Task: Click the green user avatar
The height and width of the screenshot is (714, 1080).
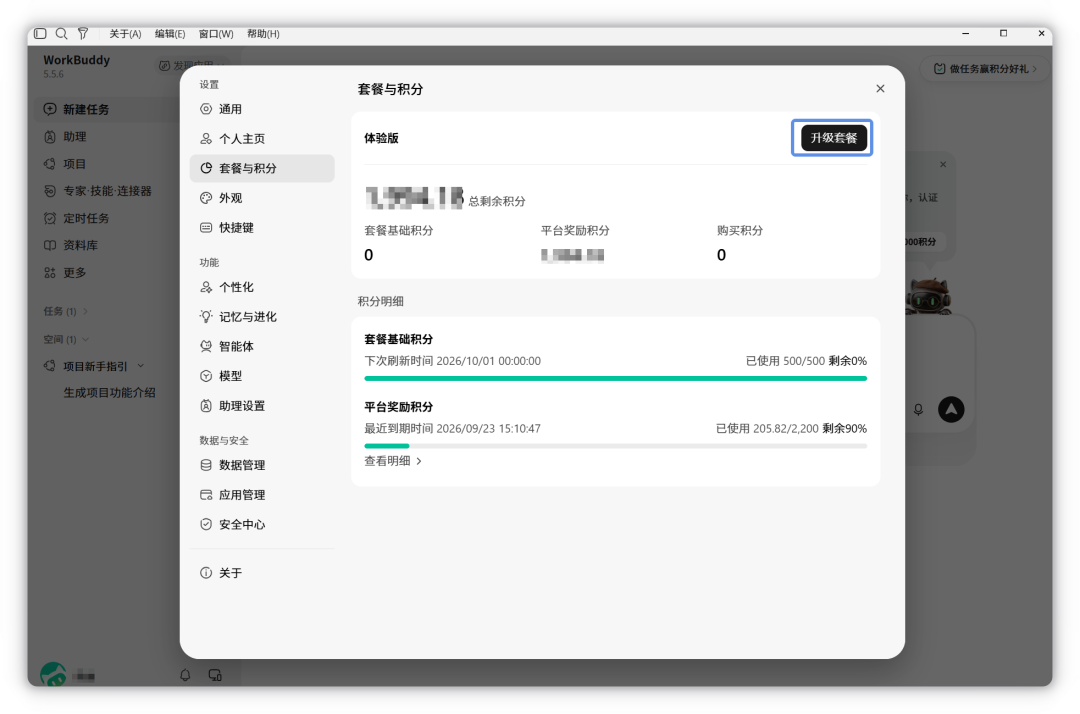Action: (x=53, y=674)
